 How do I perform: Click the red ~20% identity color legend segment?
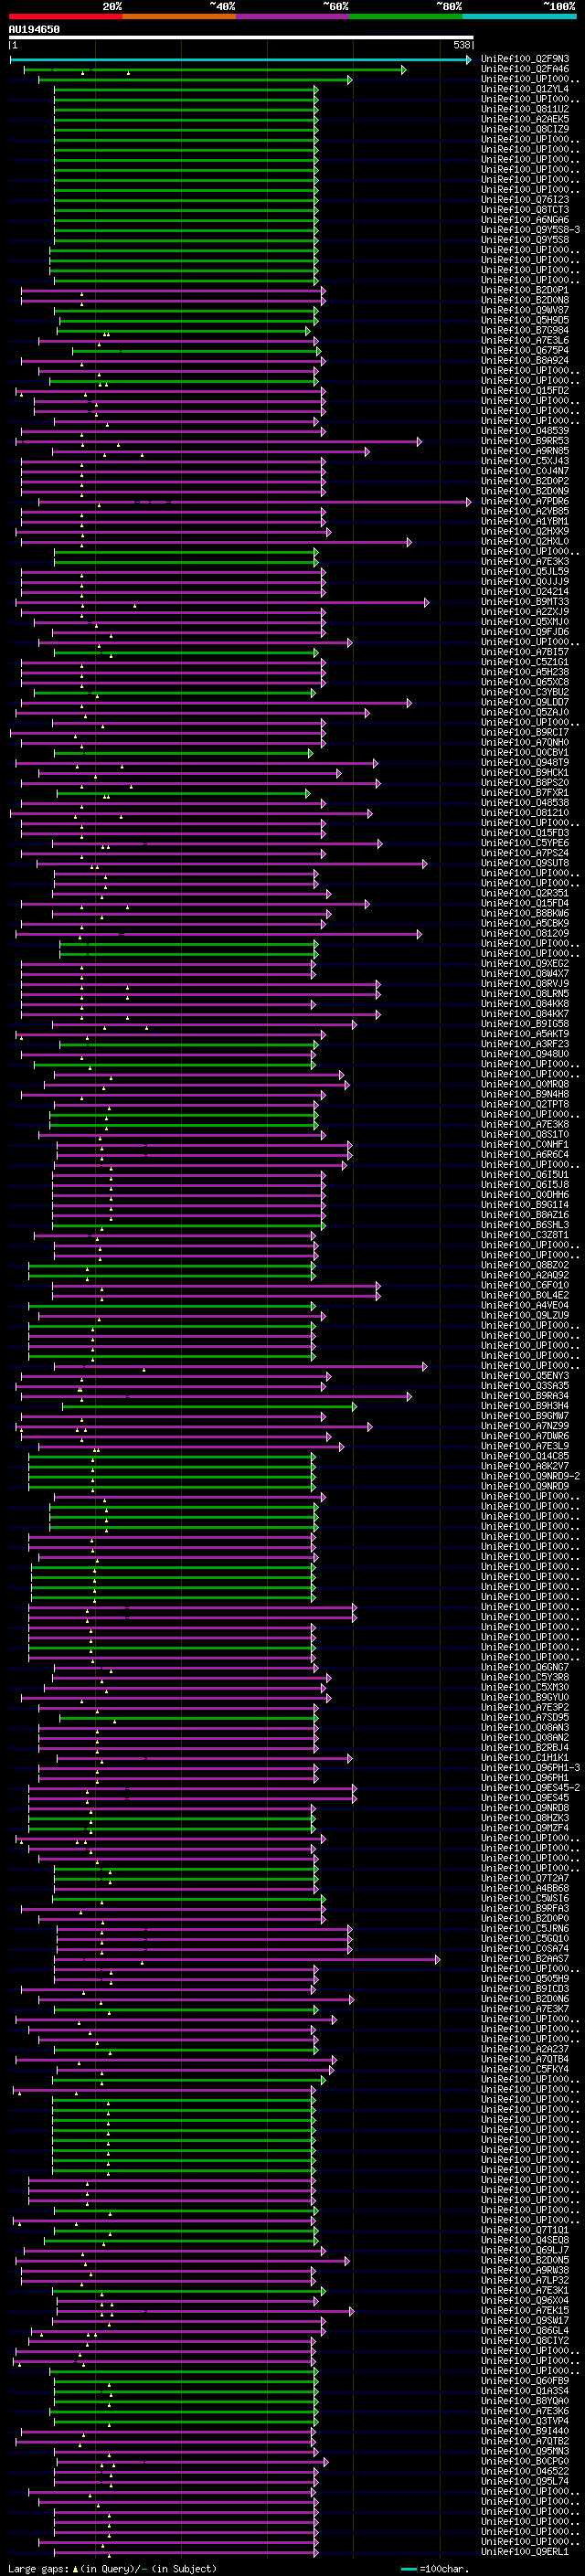coord(65,17)
